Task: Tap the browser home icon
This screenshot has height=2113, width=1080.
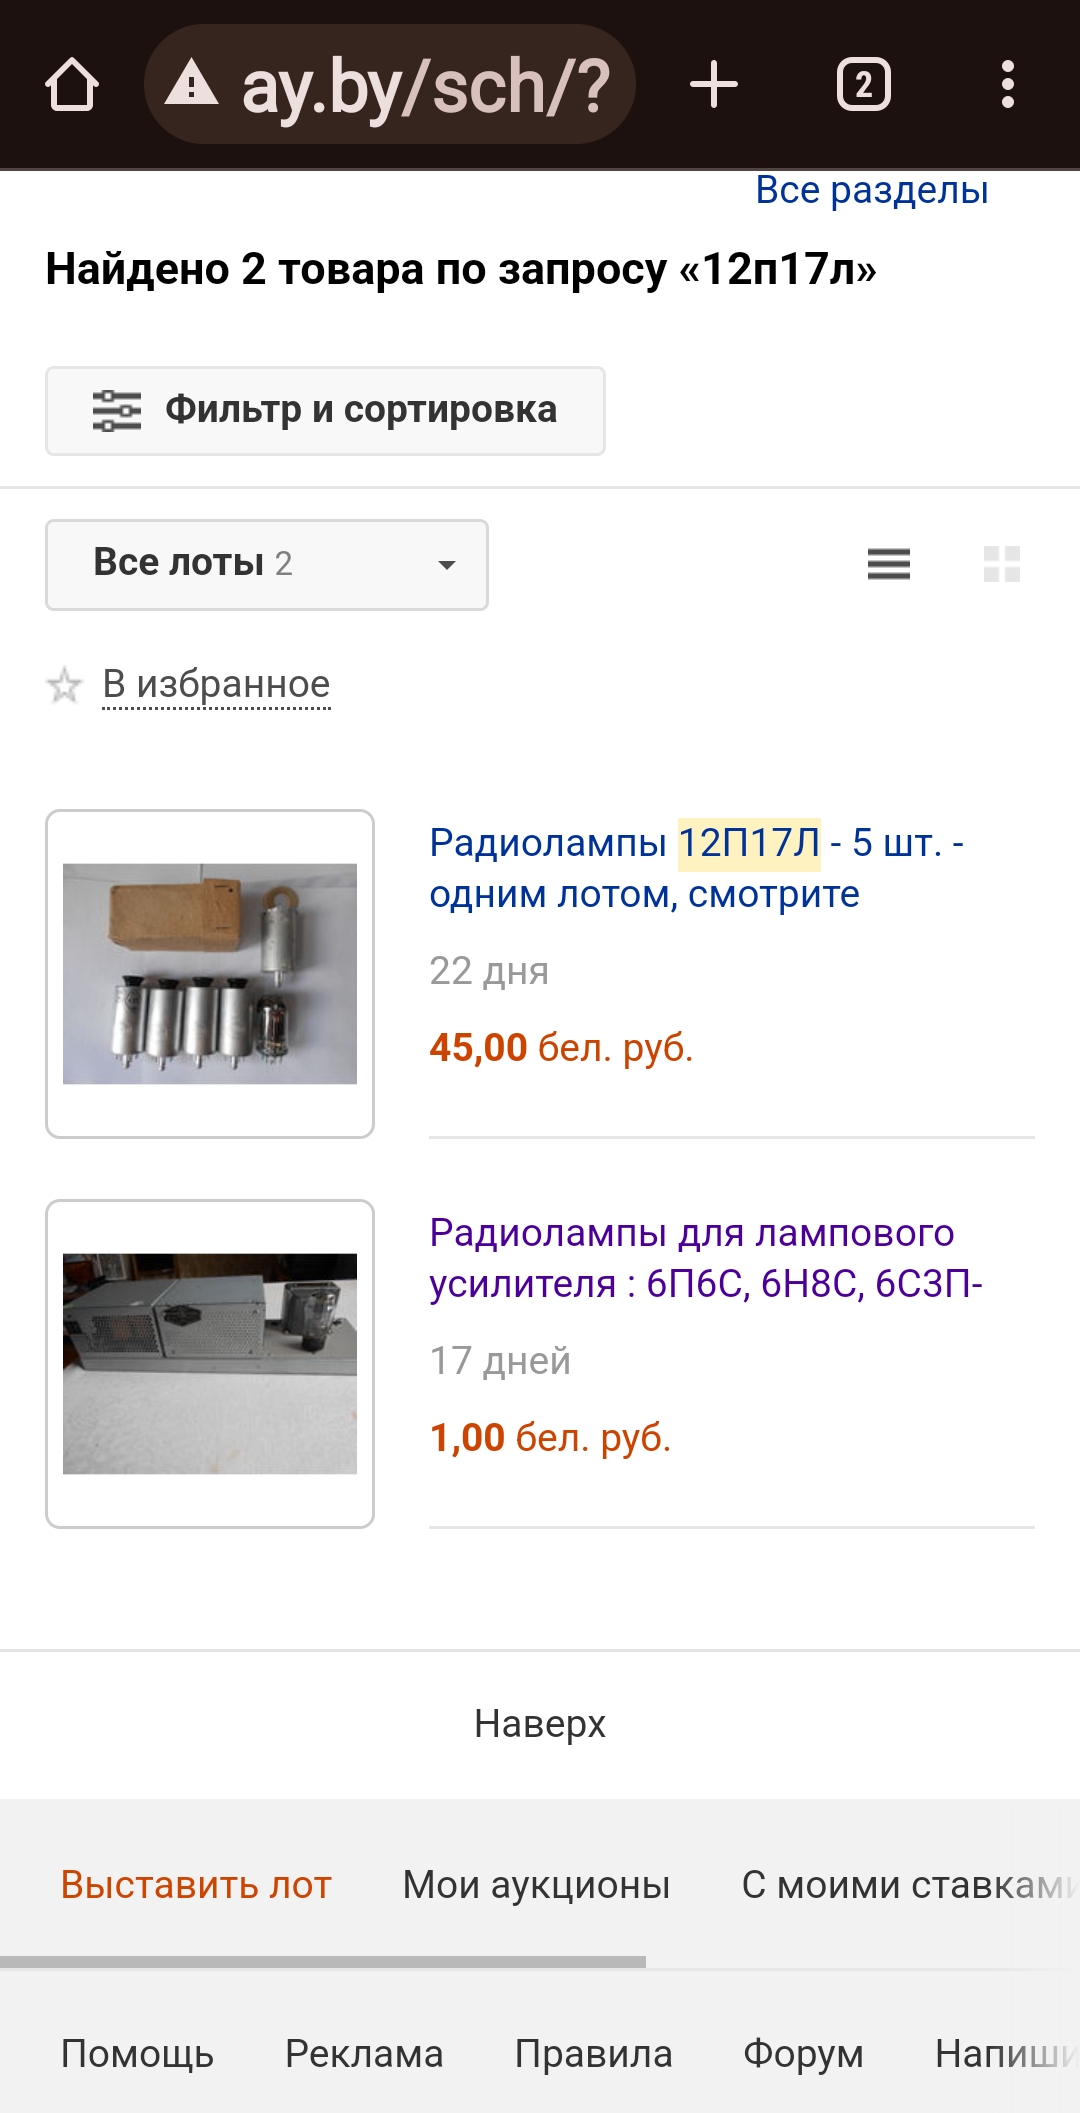Action: [x=72, y=85]
